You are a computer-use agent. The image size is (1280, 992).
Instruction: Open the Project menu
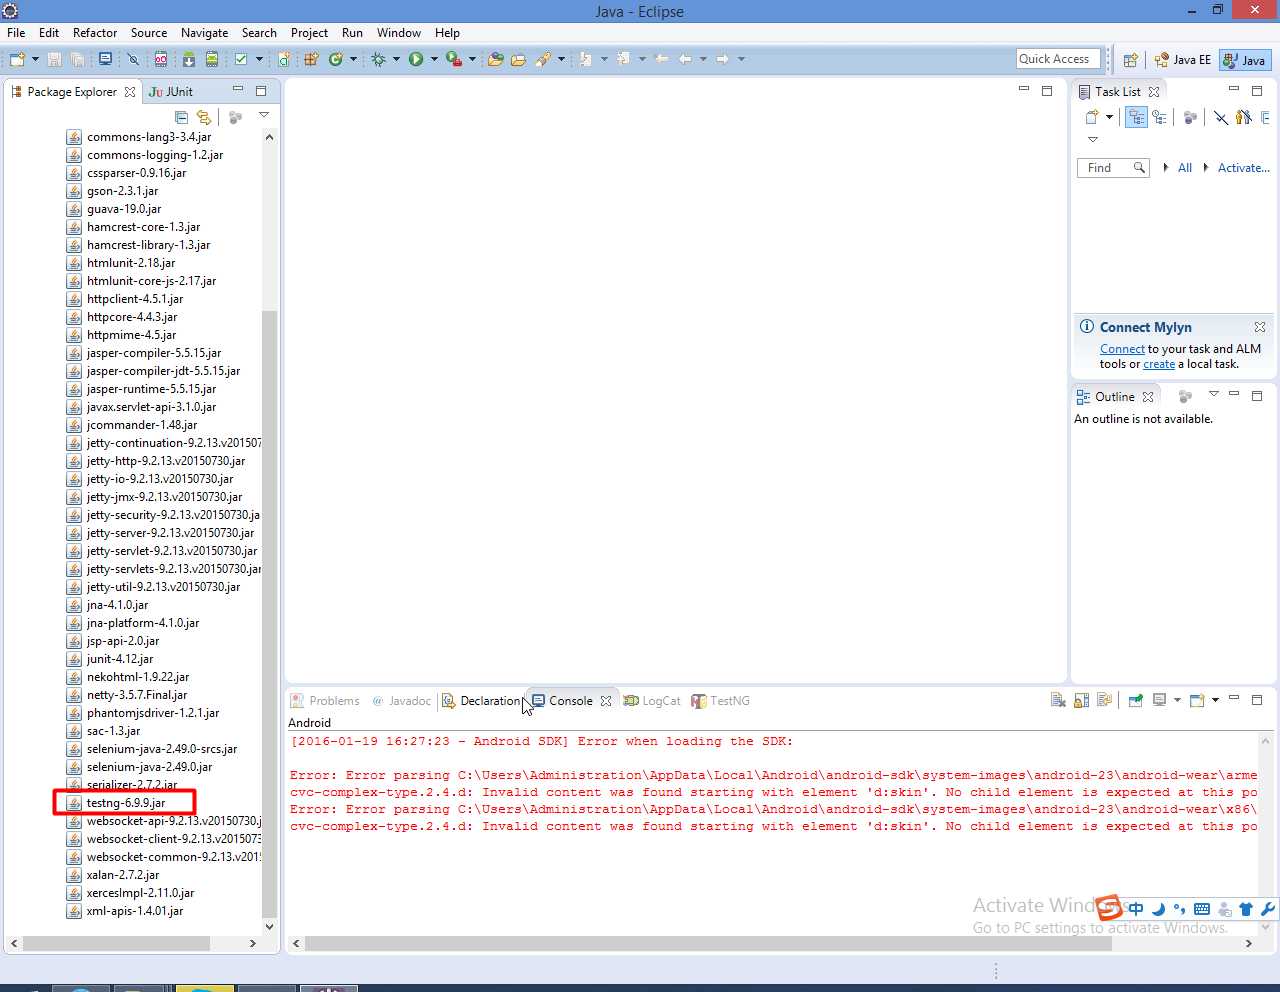309,33
